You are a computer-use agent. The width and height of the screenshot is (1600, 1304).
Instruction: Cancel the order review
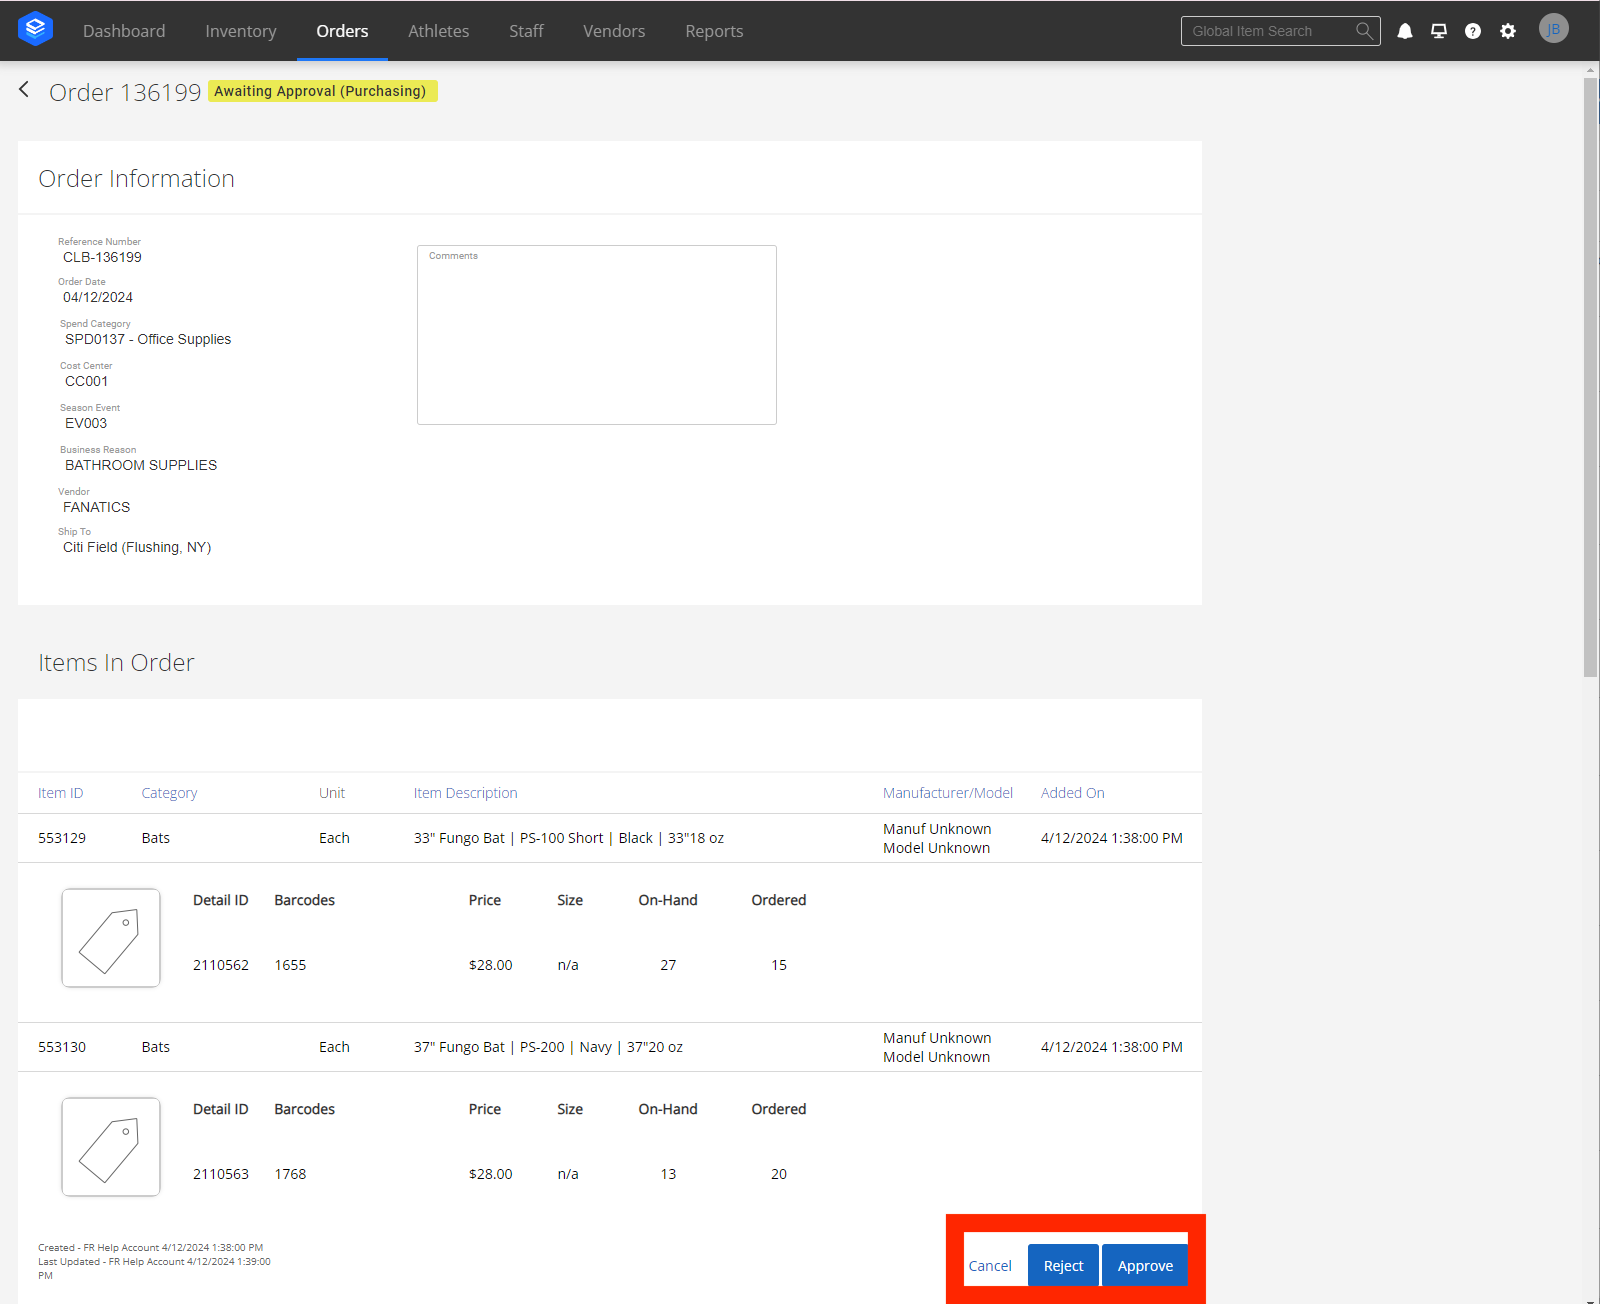point(990,1265)
